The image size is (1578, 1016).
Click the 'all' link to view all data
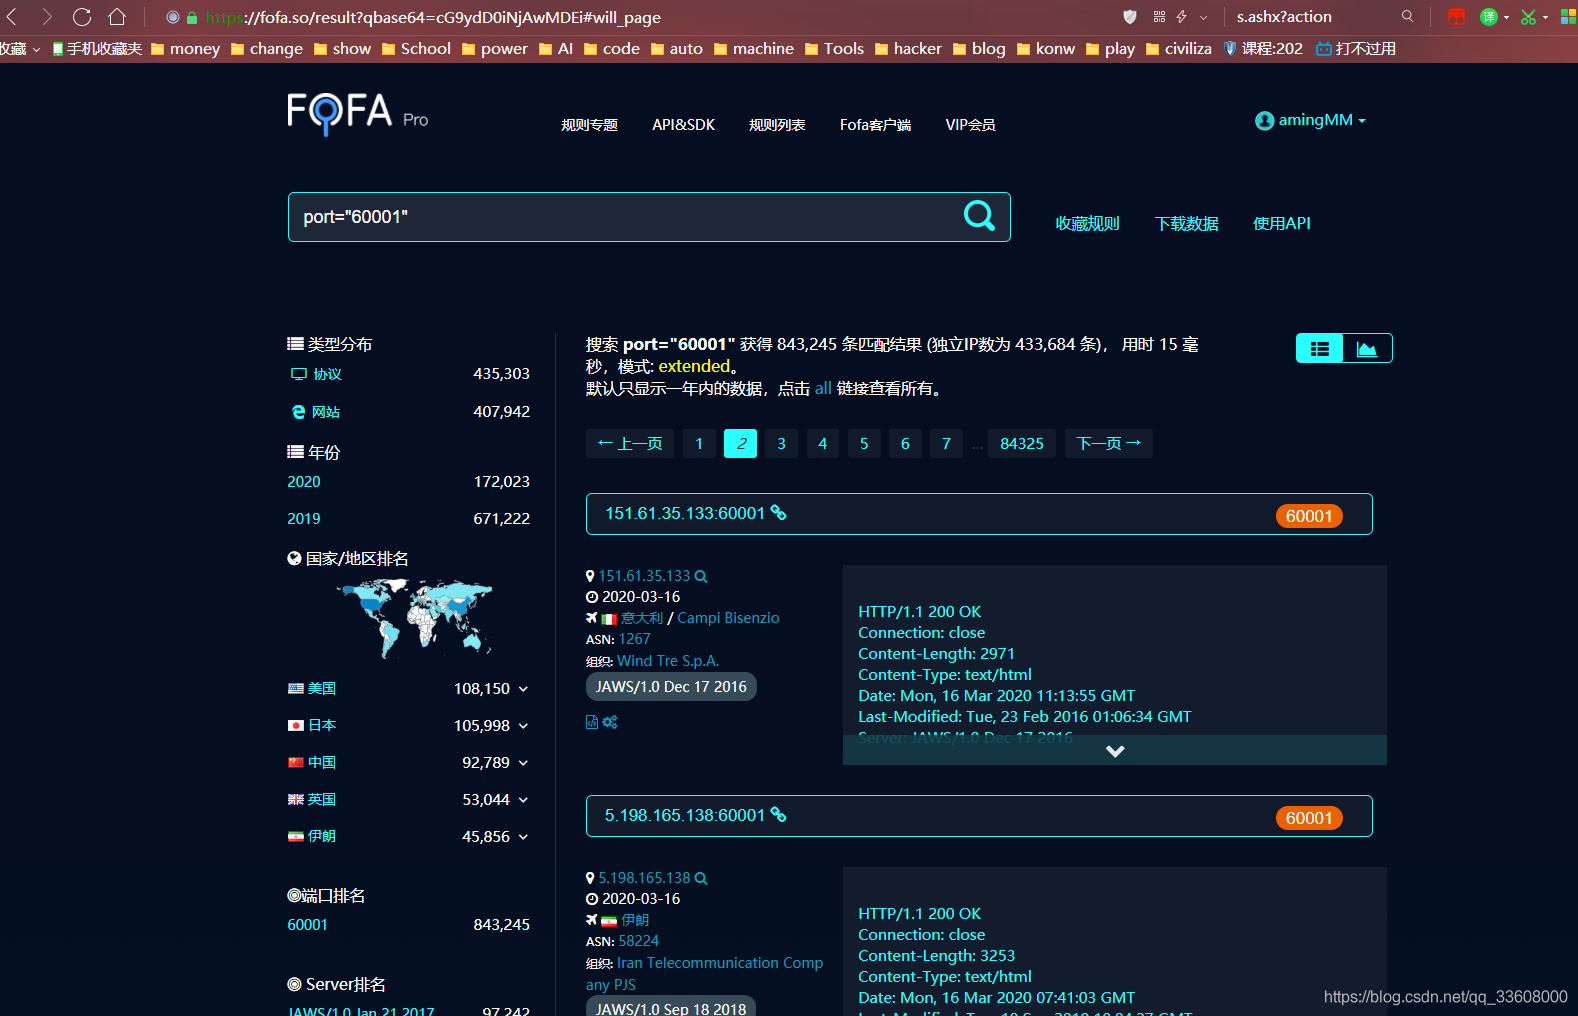(823, 388)
